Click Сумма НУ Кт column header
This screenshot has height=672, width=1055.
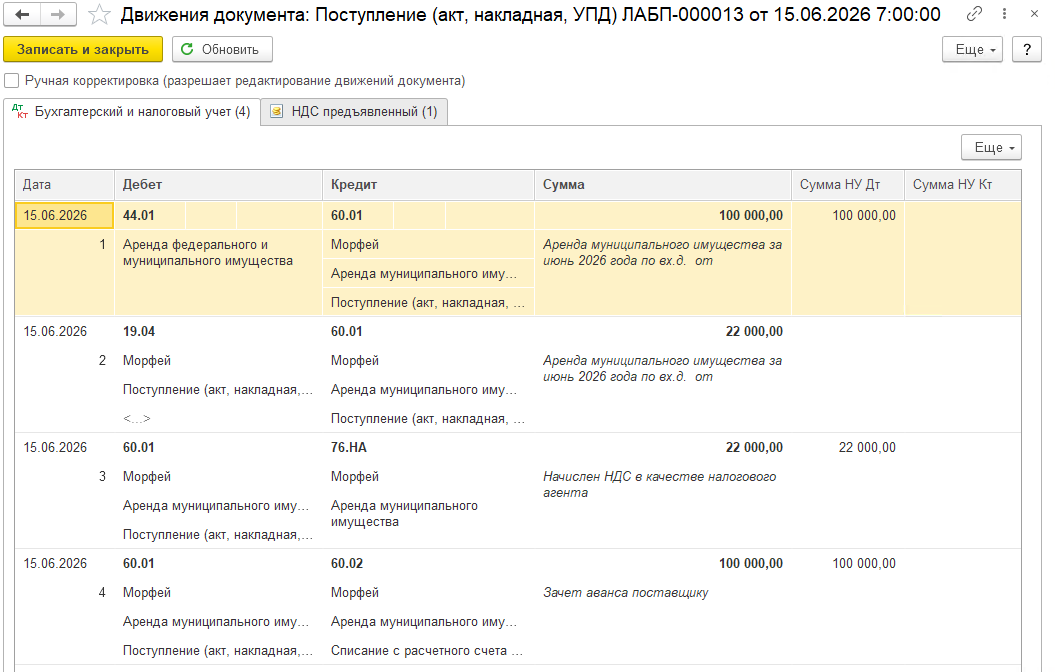(x=963, y=185)
